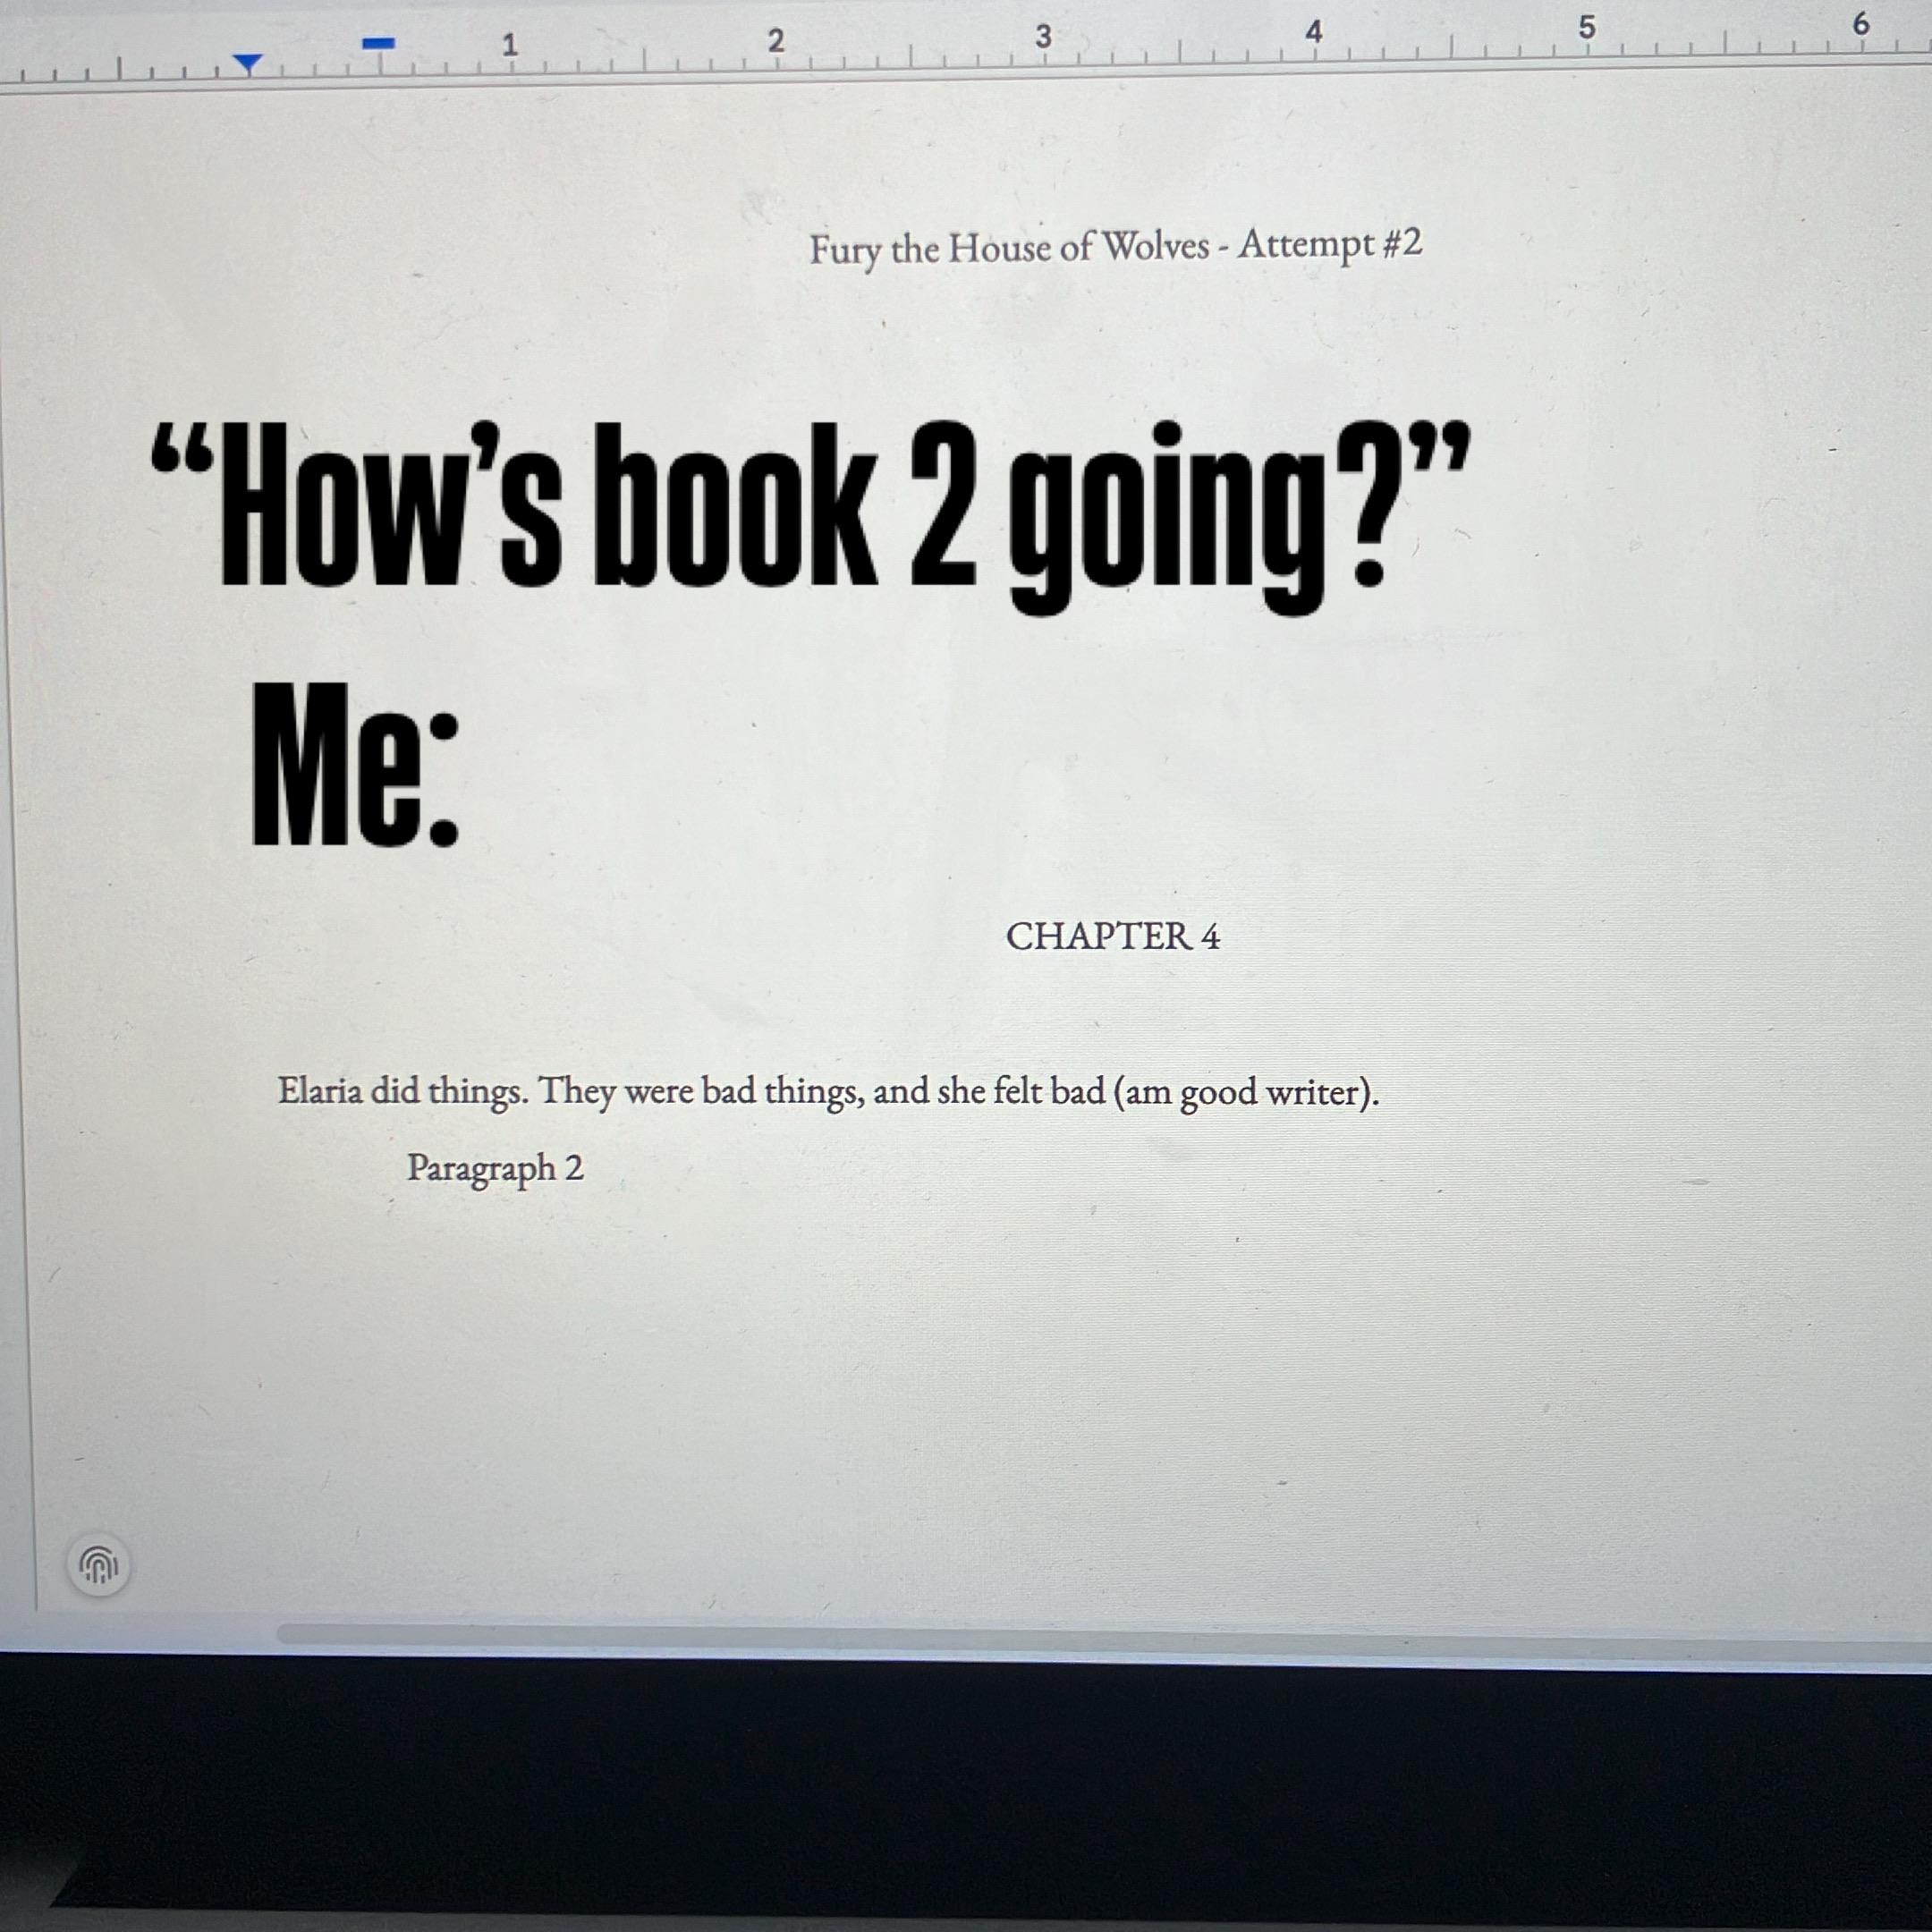Click the round fingerprint-style button
The width and height of the screenshot is (1932, 1932).
click(x=98, y=1564)
